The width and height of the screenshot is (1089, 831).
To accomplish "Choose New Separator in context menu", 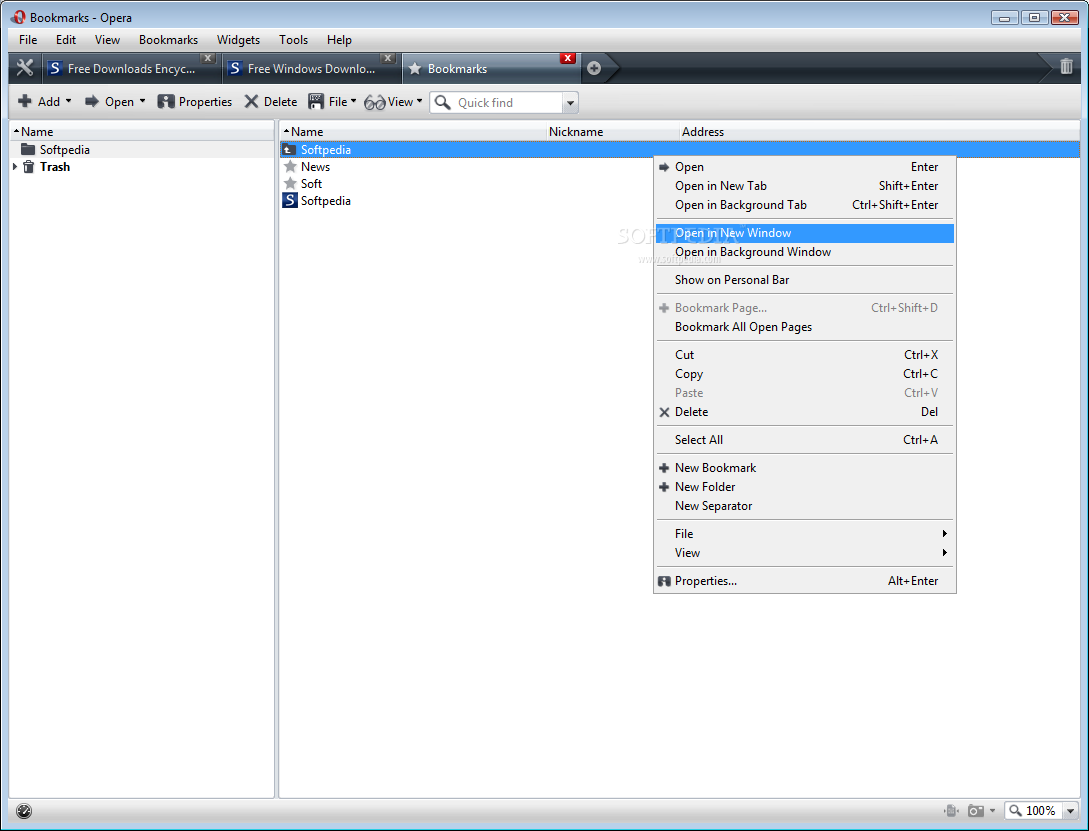I will (x=805, y=506).
